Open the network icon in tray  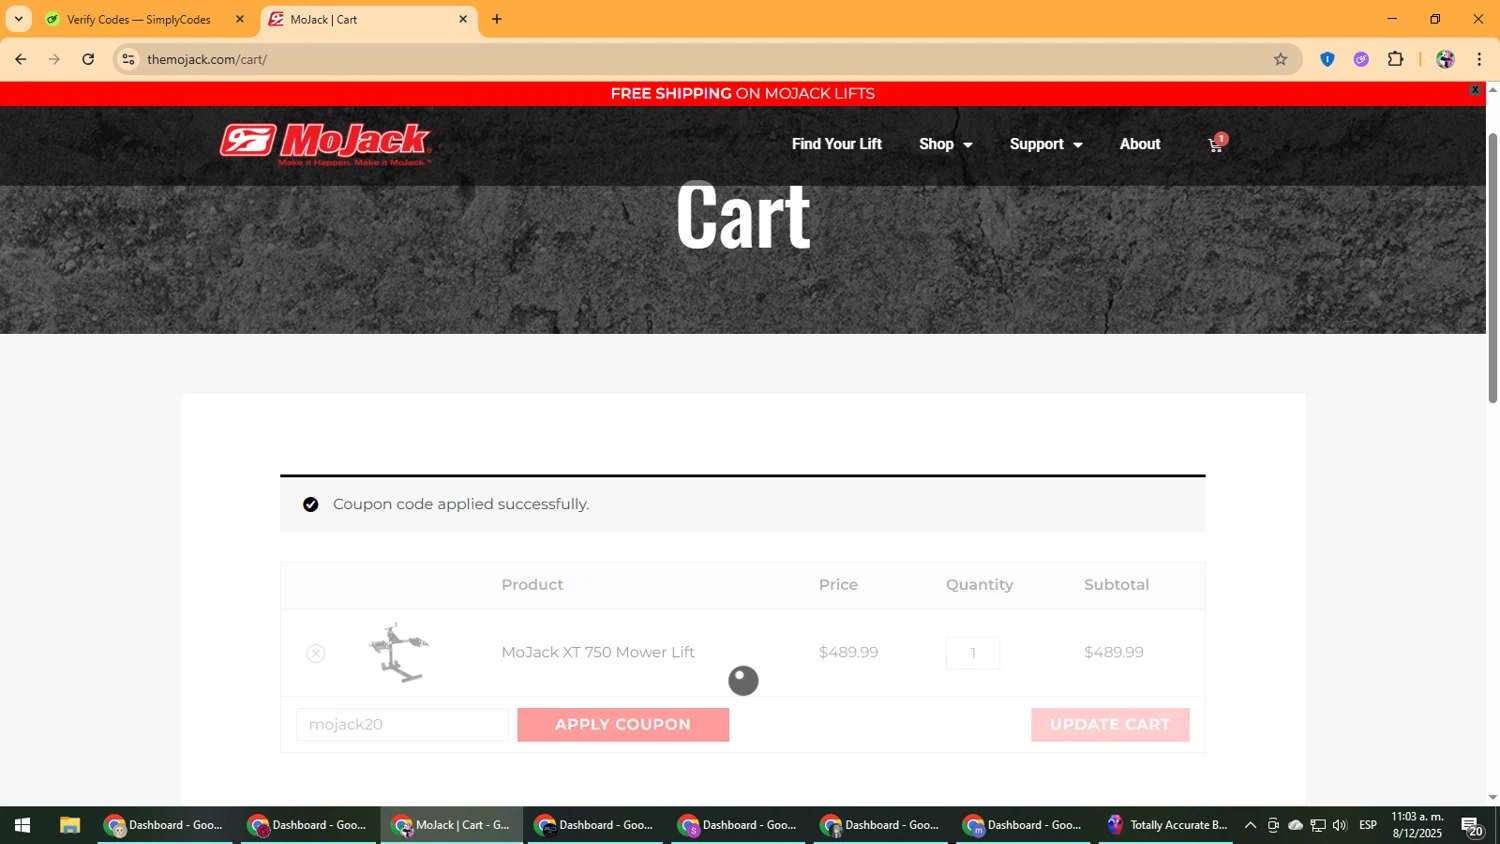click(x=1318, y=825)
